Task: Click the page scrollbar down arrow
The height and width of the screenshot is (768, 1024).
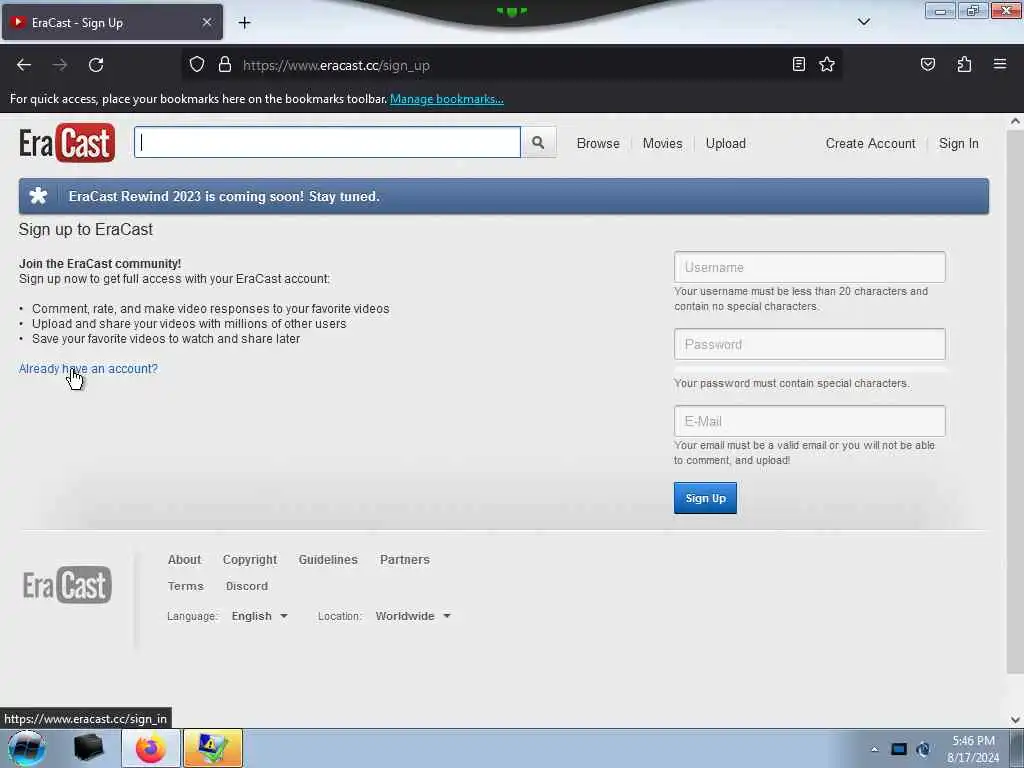Action: (x=1015, y=720)
